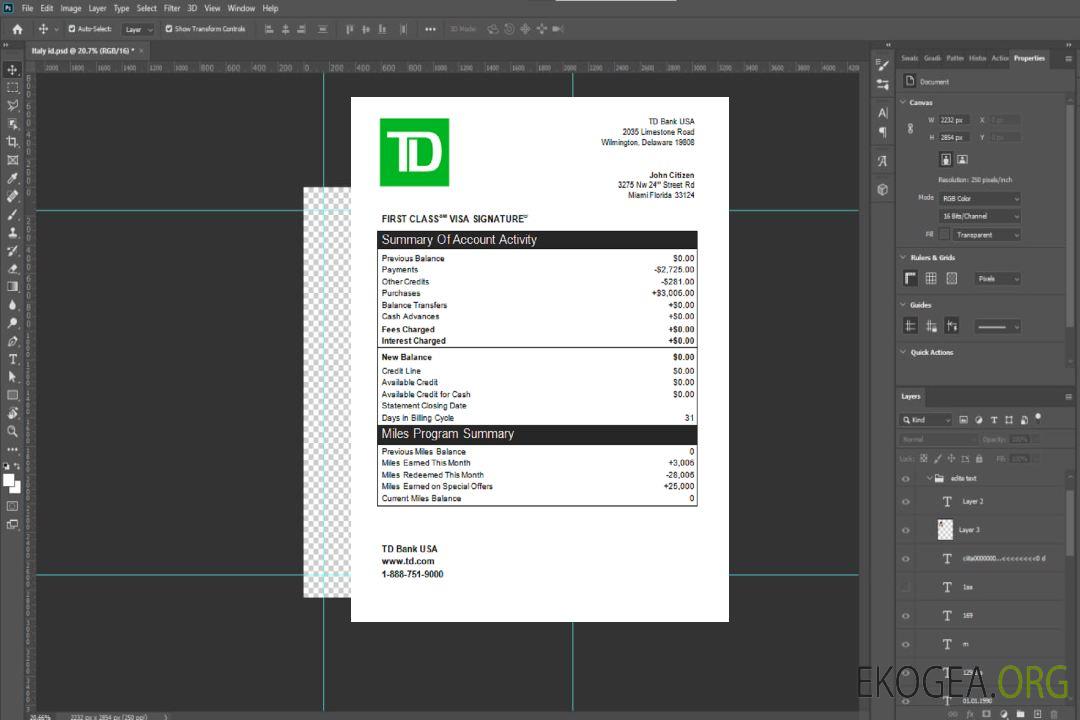1080x720 pixels.
Task: Open the Image menu
Action: 71,8
